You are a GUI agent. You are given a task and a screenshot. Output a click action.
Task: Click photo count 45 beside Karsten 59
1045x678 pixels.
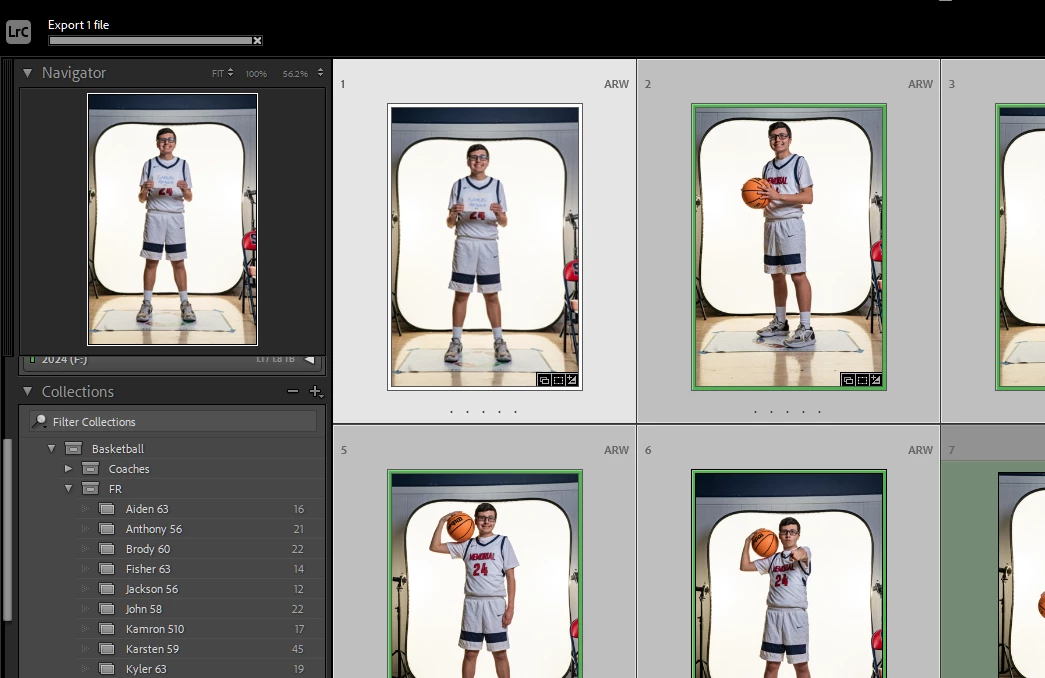tap(297, 649)
